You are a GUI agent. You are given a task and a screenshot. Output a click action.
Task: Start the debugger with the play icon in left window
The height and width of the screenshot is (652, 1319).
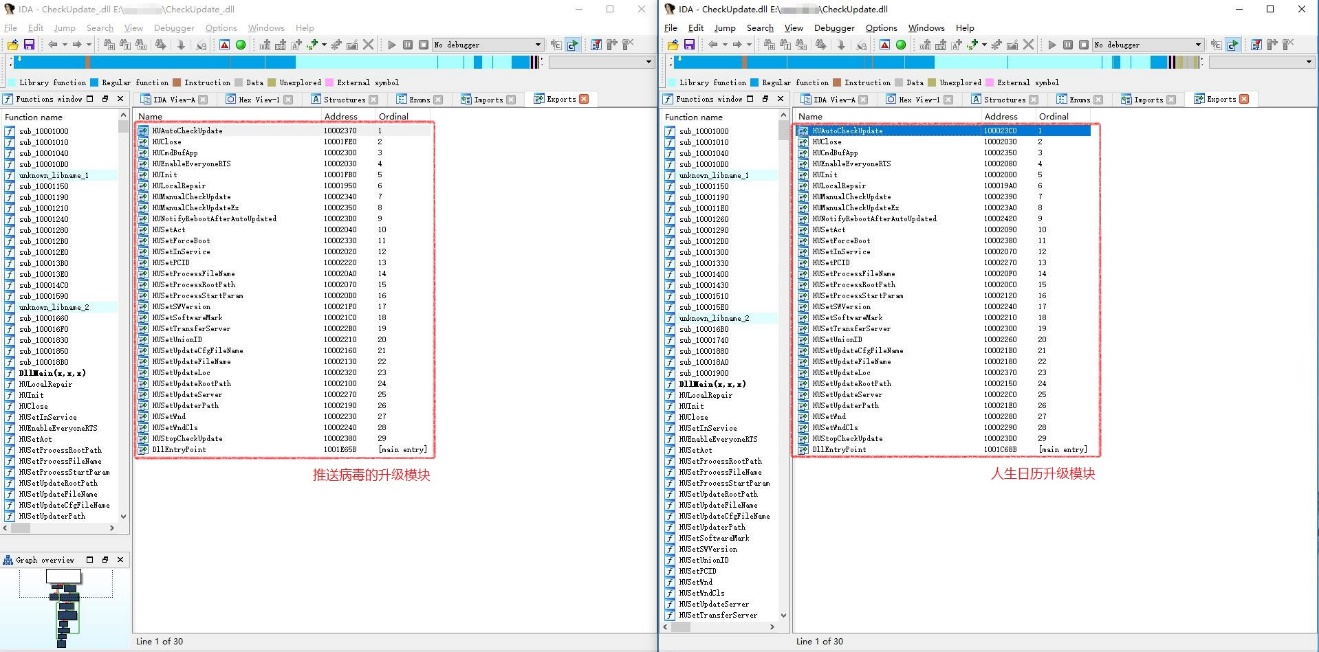(392, 45)
